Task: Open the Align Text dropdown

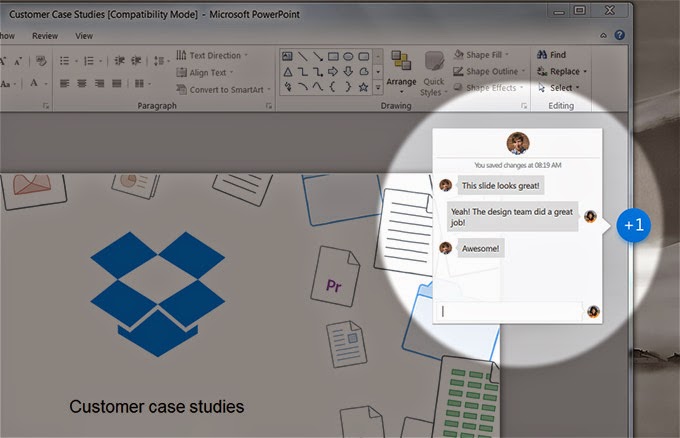Action: 205,72
